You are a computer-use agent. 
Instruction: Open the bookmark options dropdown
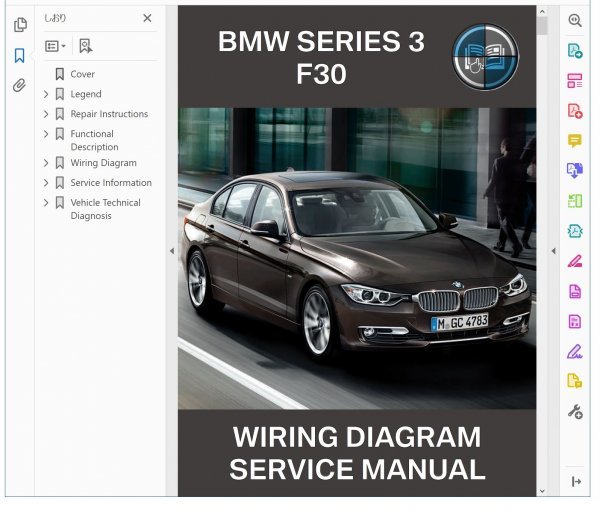55,46
